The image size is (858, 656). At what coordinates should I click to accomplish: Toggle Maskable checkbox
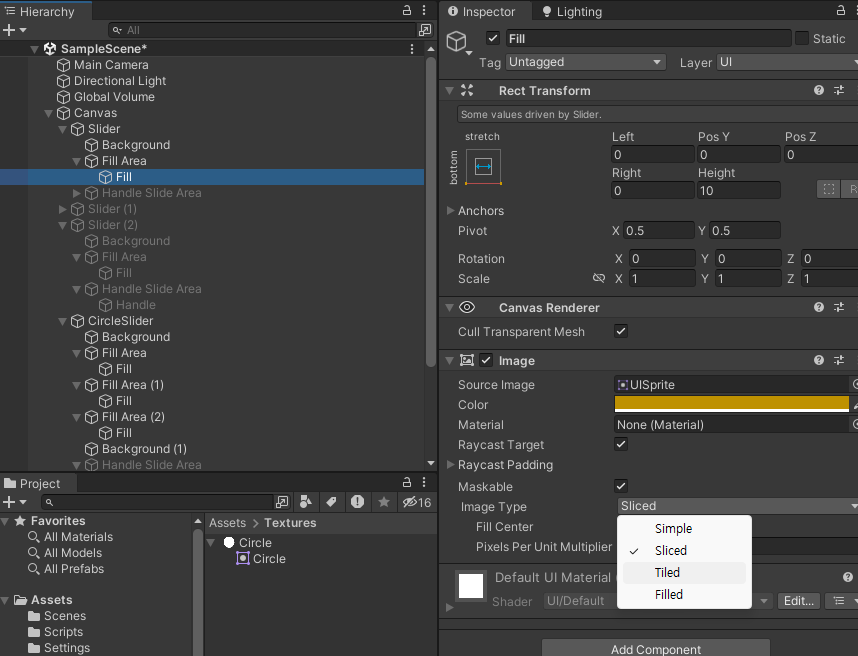coord(621,486)
